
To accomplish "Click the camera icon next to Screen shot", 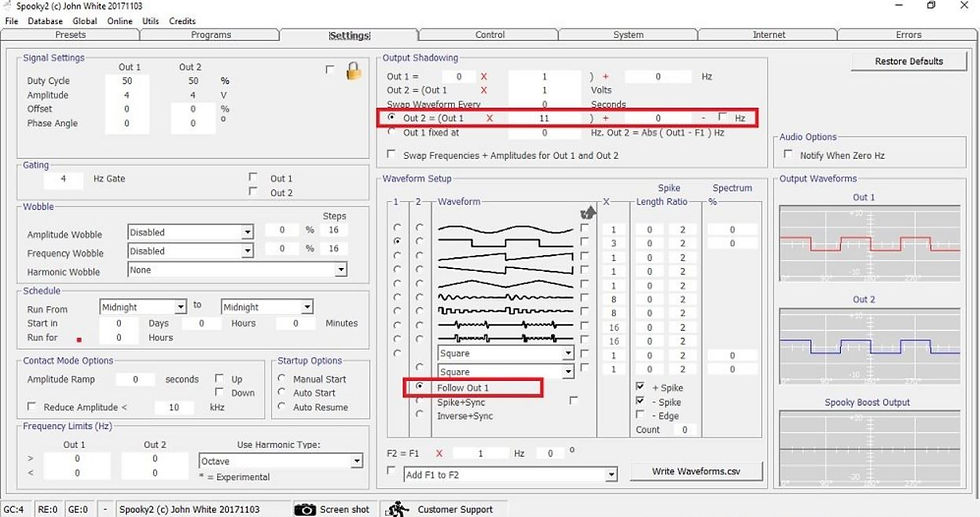I will (x=305, y=509).
